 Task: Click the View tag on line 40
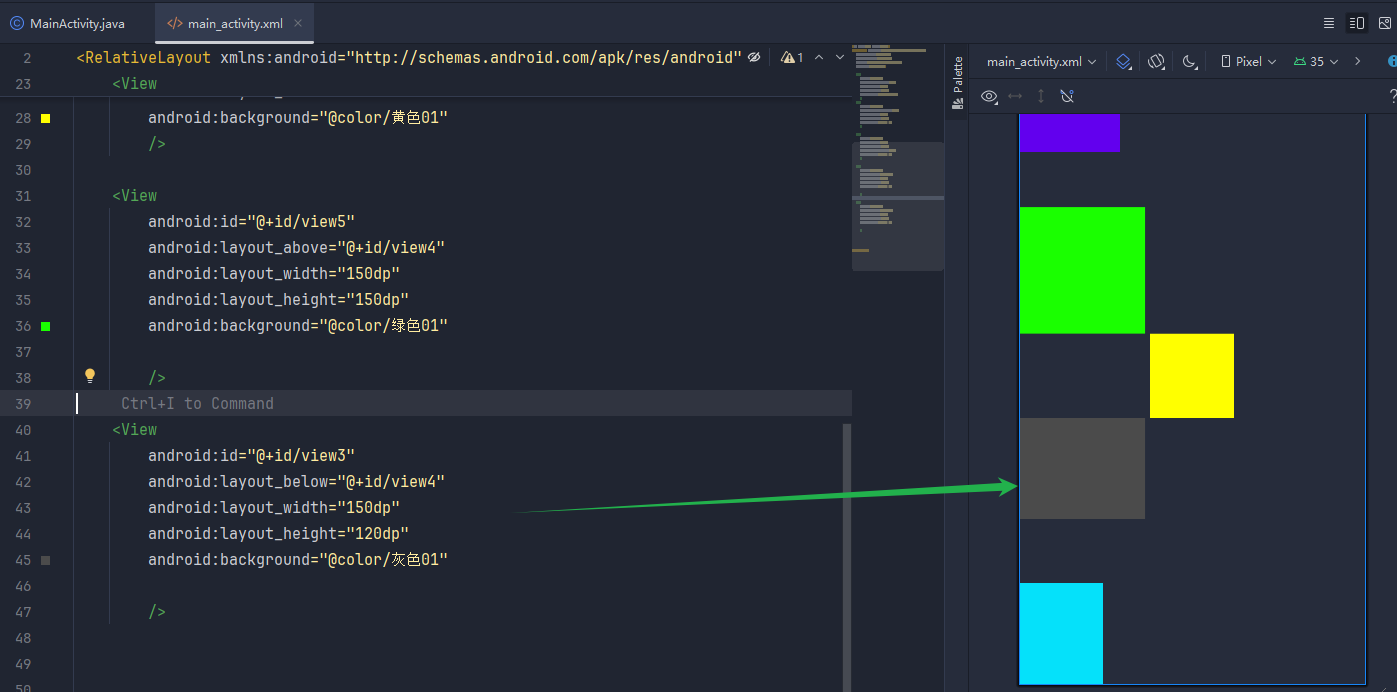click(x=135, y=430)
